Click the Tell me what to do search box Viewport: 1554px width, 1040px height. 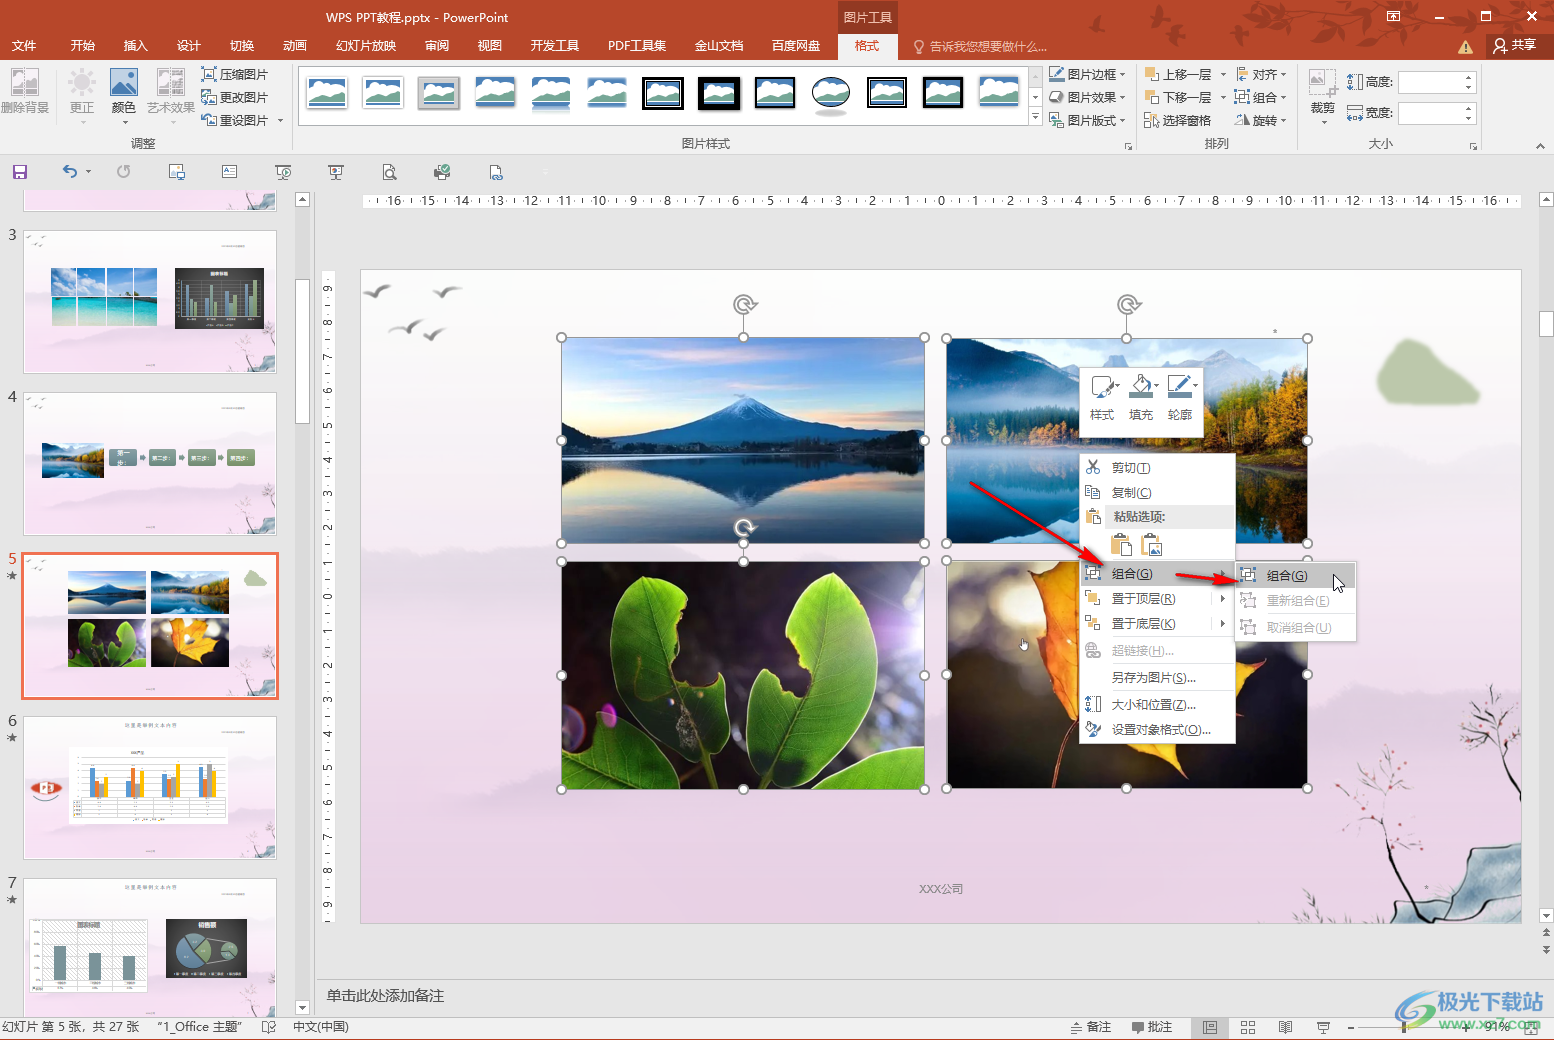(980, 46)
